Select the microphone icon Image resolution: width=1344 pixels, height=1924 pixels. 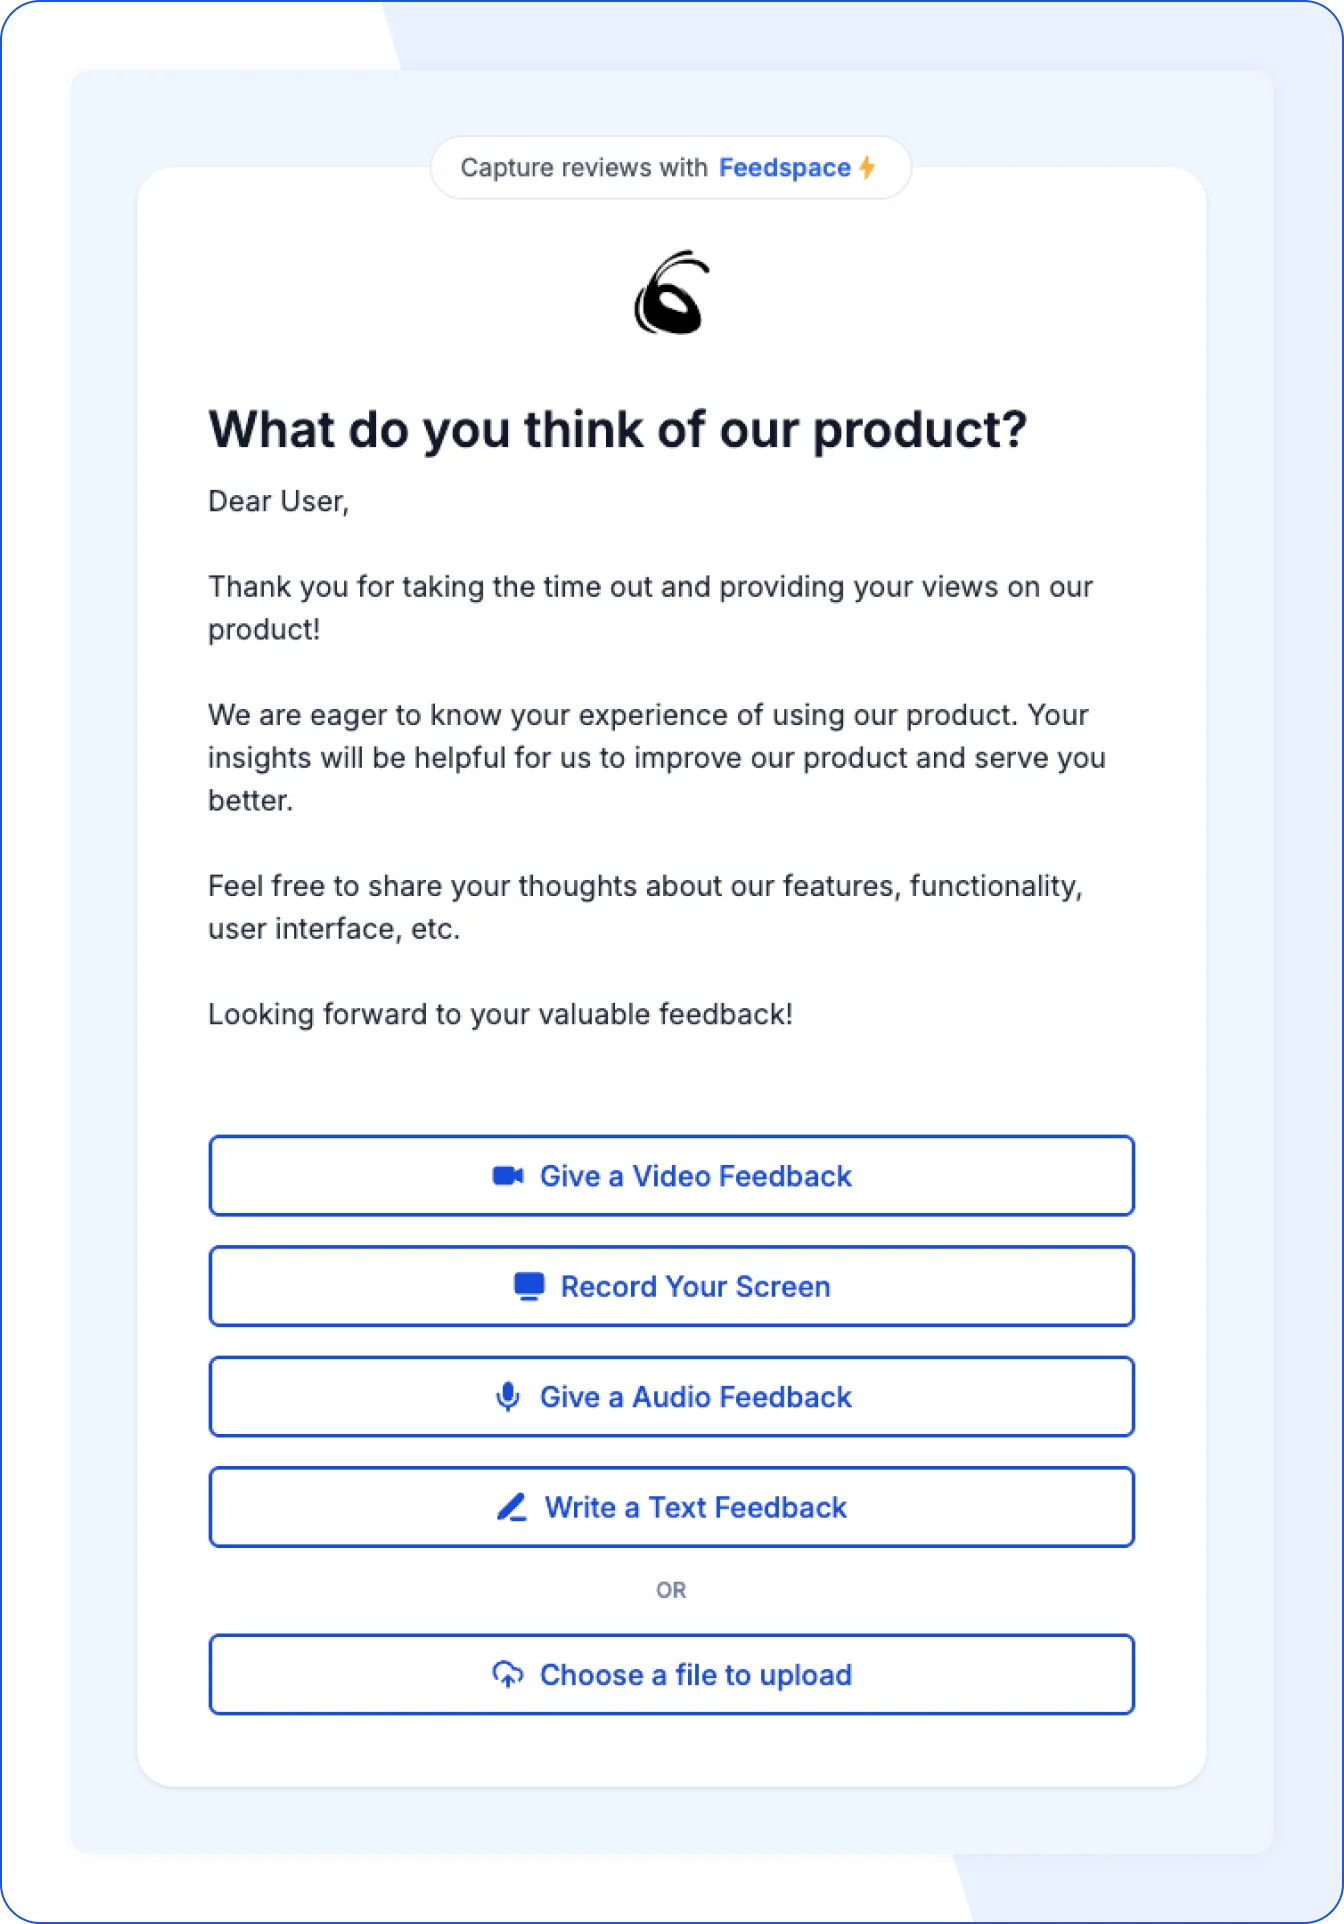[509, 1396]
